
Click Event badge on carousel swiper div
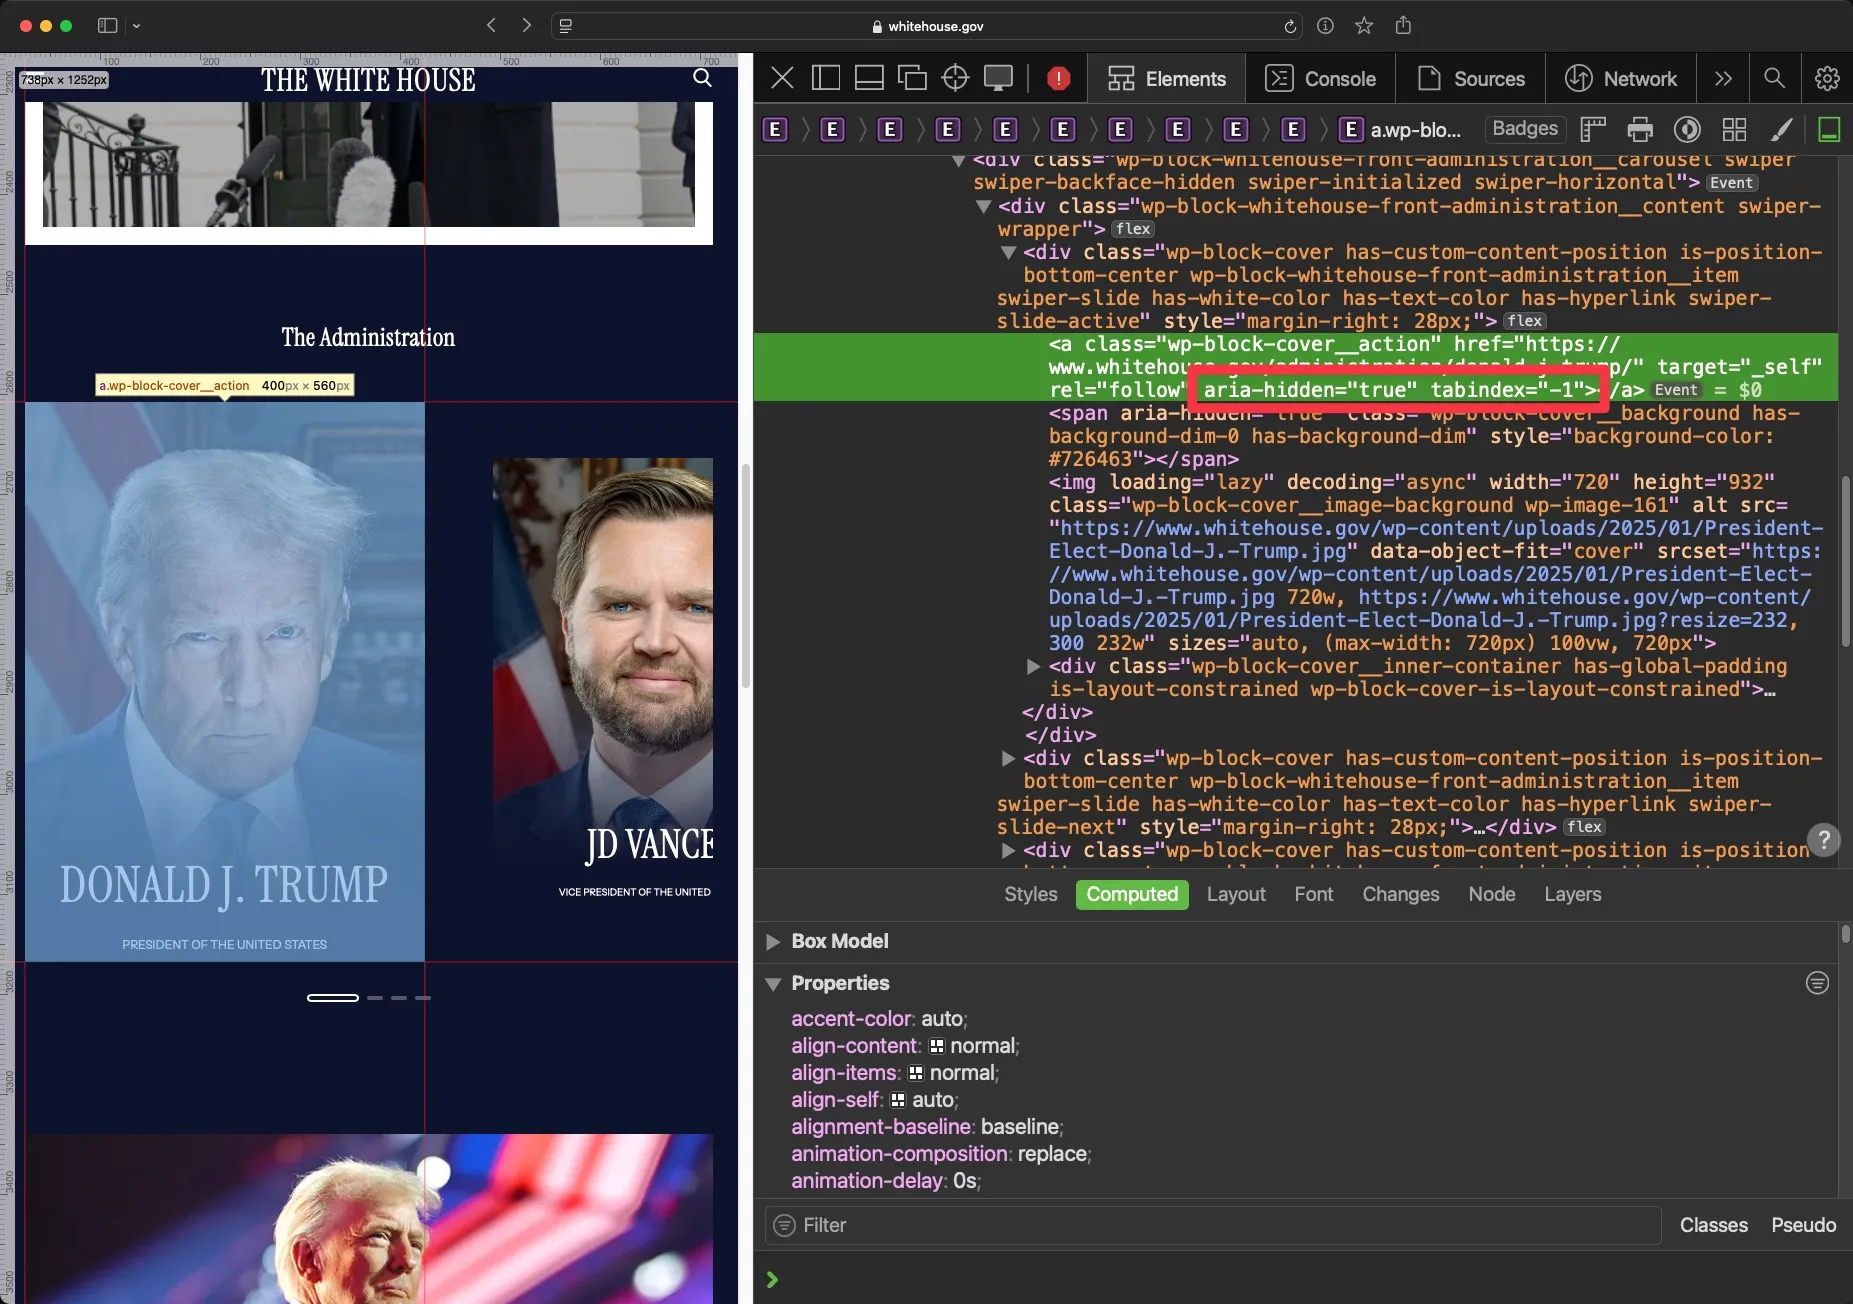click(1731, 183)
